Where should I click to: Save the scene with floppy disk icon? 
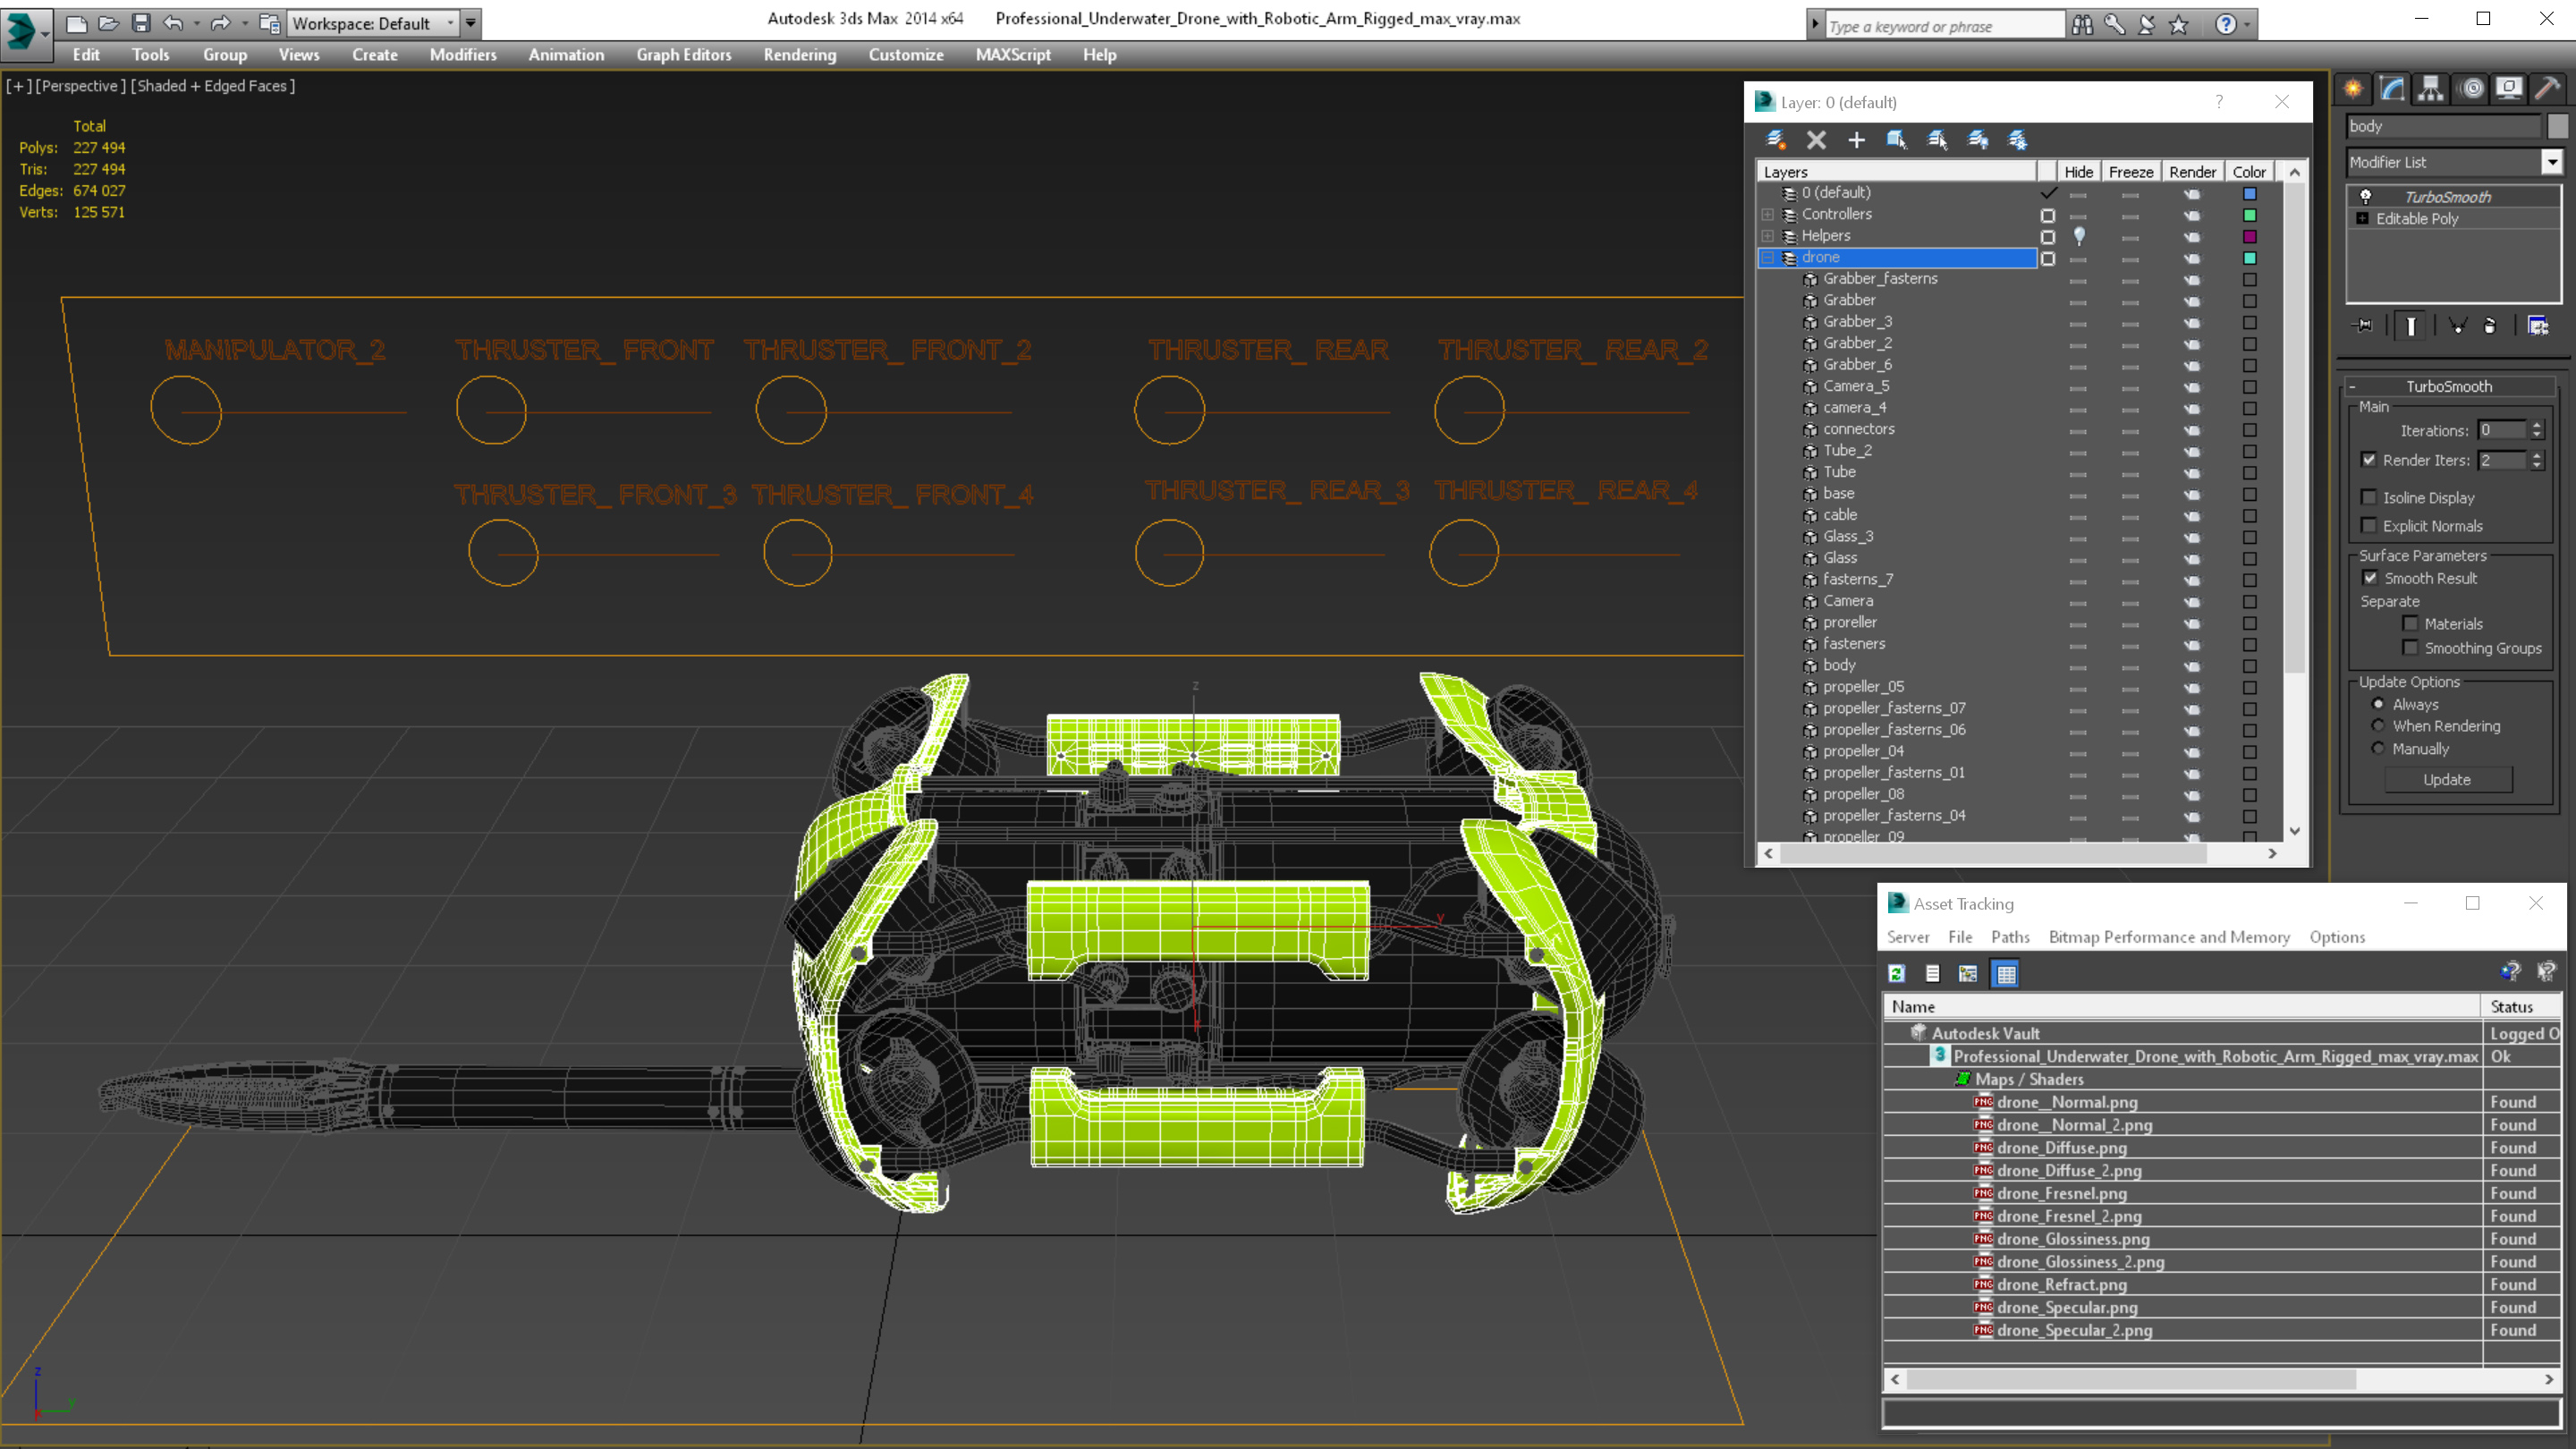tap(141, 23)
